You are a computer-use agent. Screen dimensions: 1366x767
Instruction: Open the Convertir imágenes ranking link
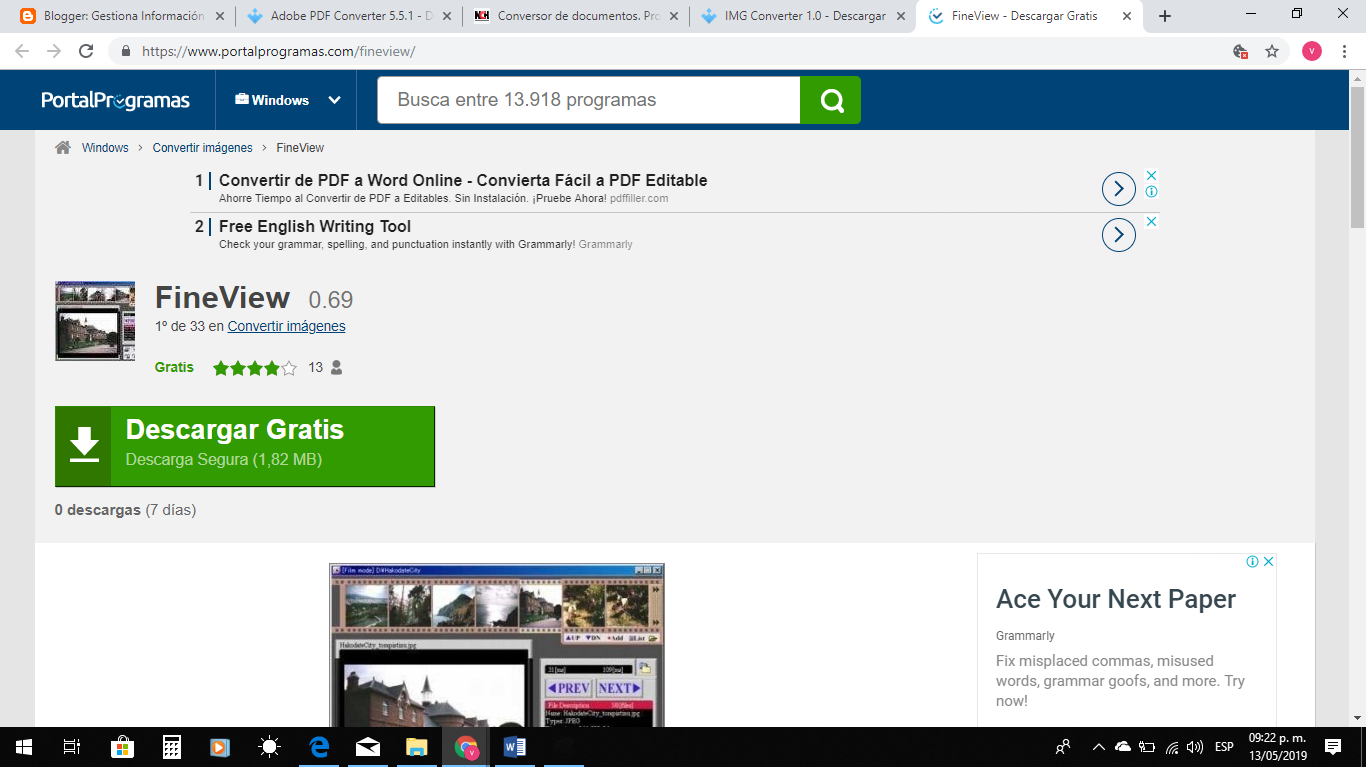[x=287, y=326]
